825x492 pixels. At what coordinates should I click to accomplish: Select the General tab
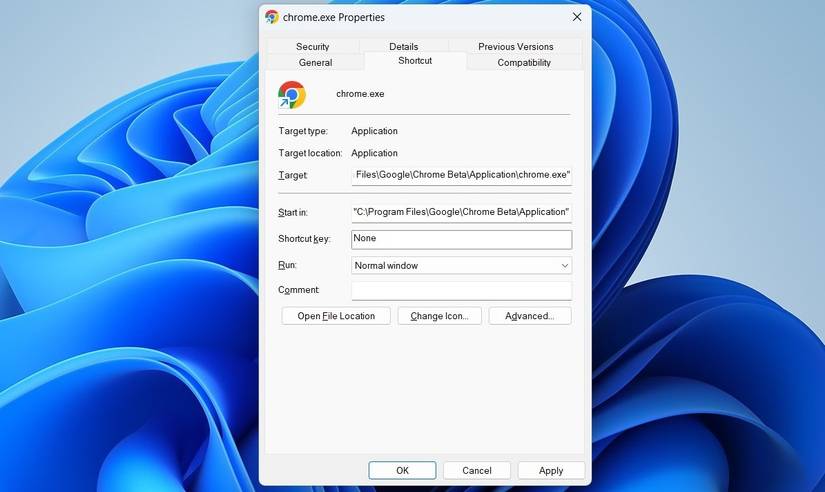pos(315,62)
